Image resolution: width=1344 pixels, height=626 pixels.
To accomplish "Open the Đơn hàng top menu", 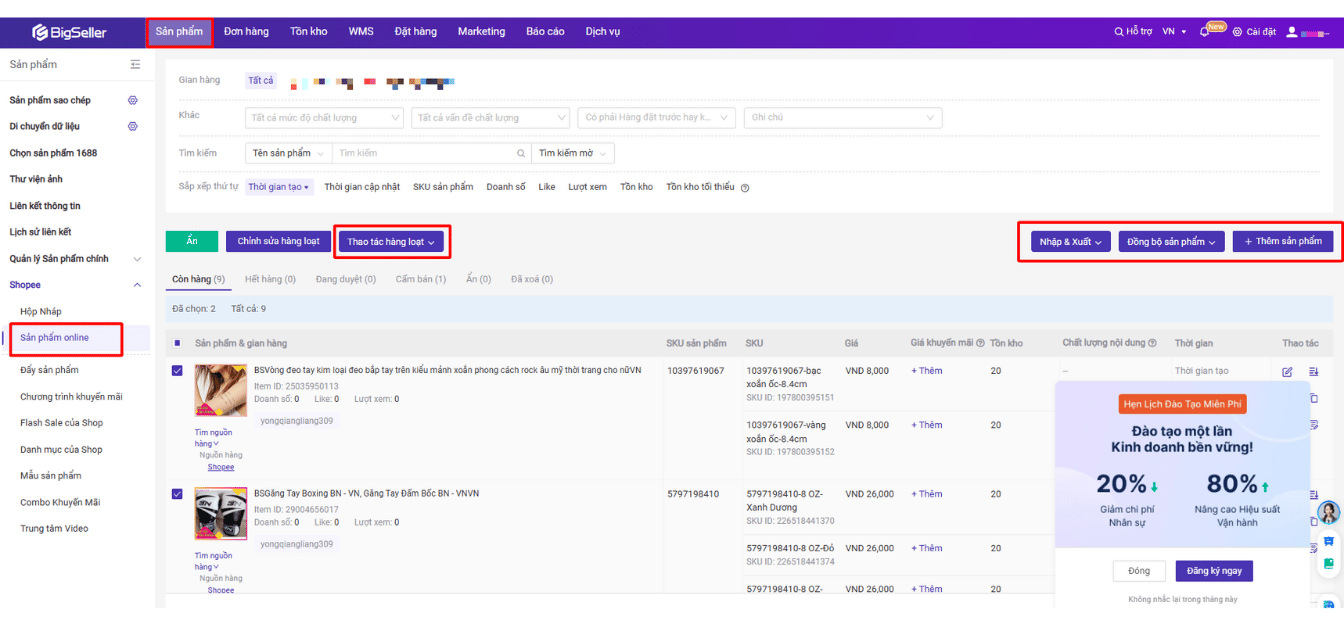I will click(246, 32).
